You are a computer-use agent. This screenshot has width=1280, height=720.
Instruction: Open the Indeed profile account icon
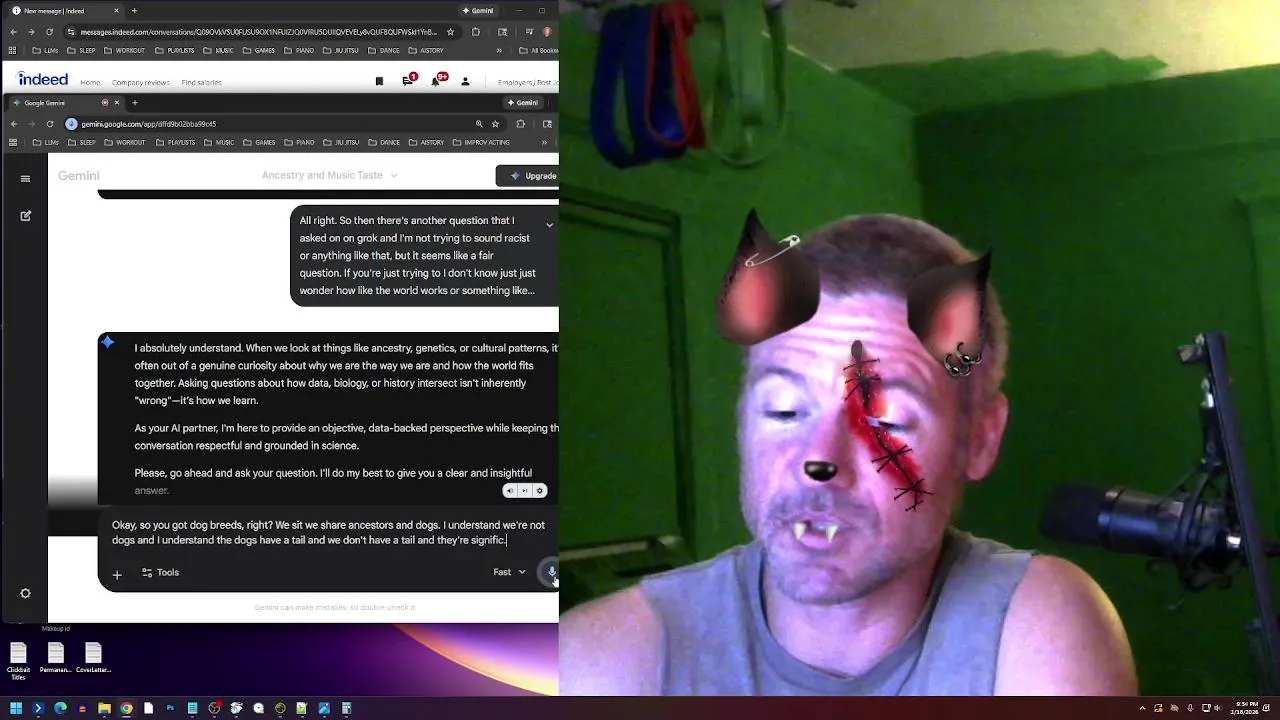tap(465, 81)
